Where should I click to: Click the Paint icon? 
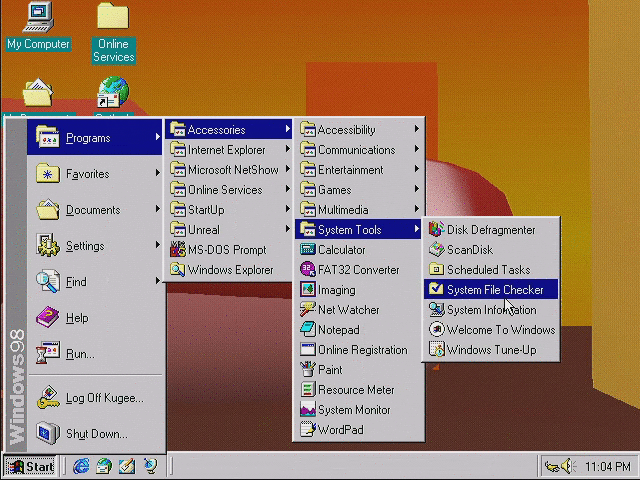point(307,369)
